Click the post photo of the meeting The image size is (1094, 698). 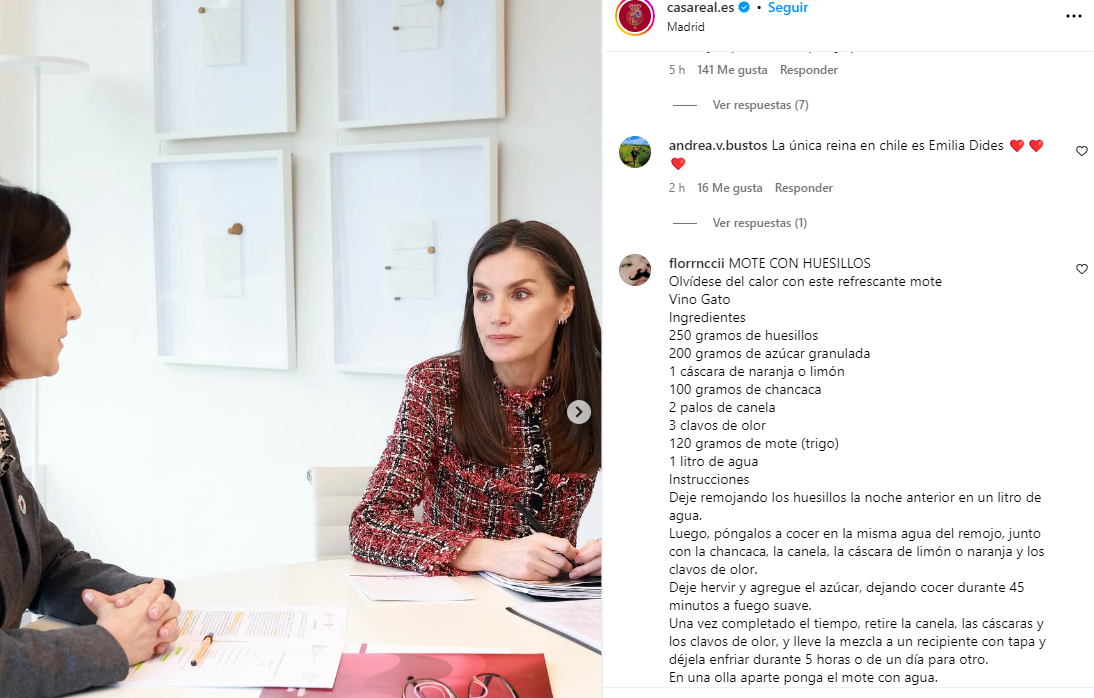(x=301, y=349)
